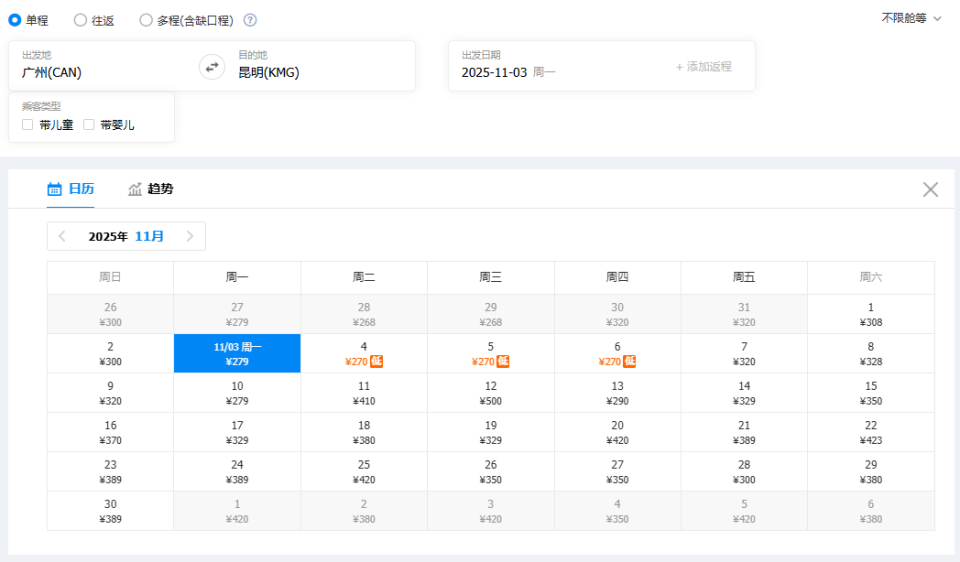This screenshot has width=960, height=562.
Task: Select the 单程 one-way radio button
Action: 14,20
